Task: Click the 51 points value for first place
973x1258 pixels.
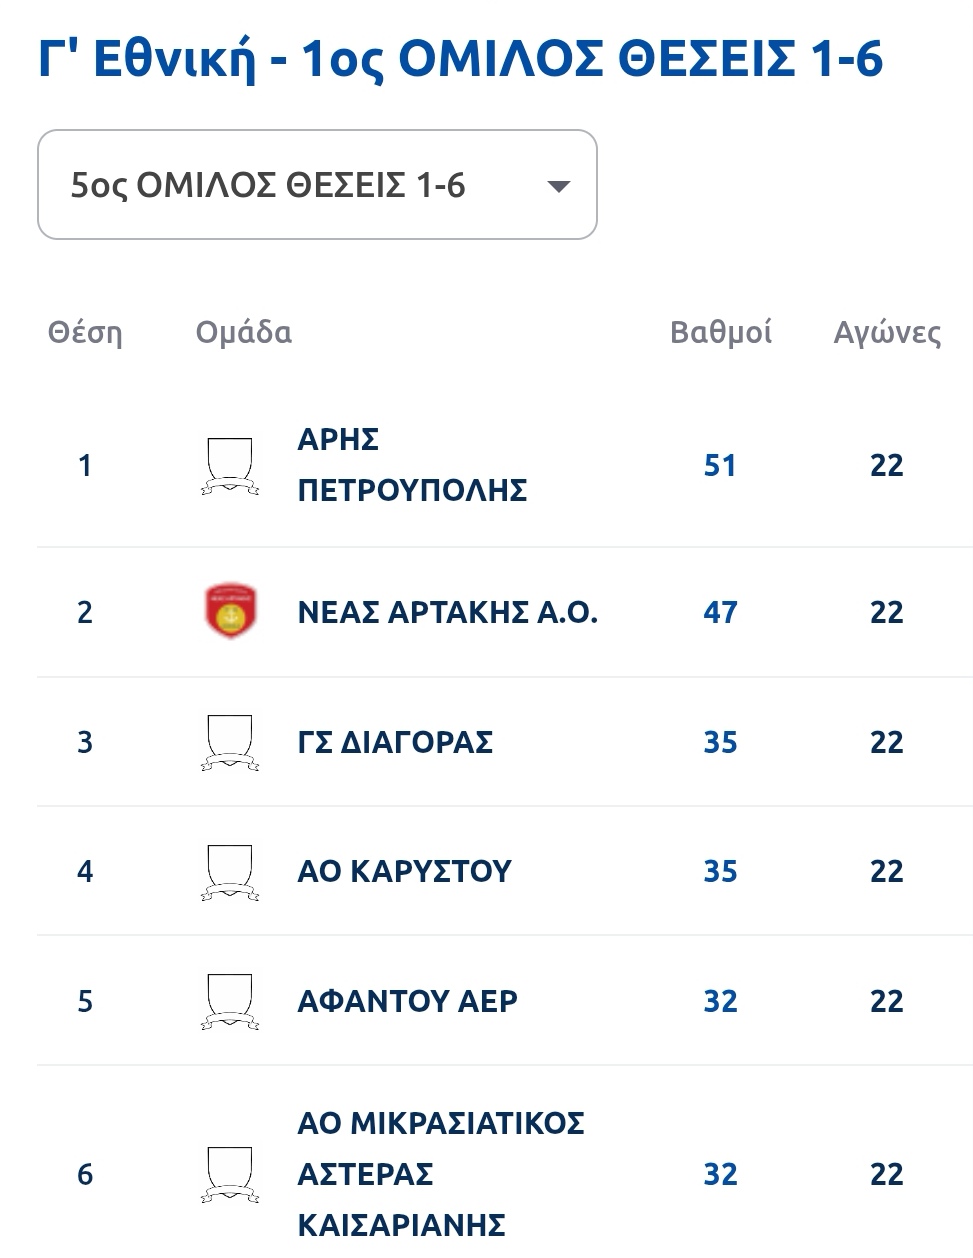Action: click(x=720, y=465)
